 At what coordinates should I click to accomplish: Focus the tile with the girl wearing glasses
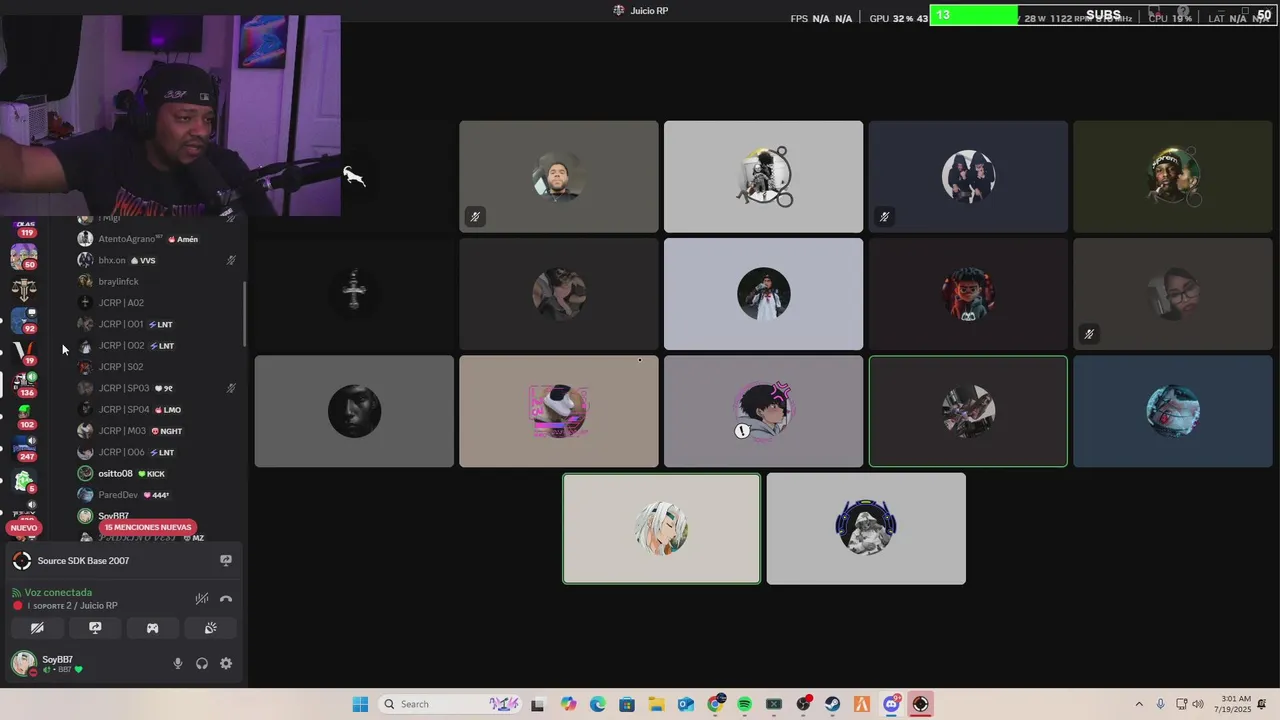pos(1173,294)
